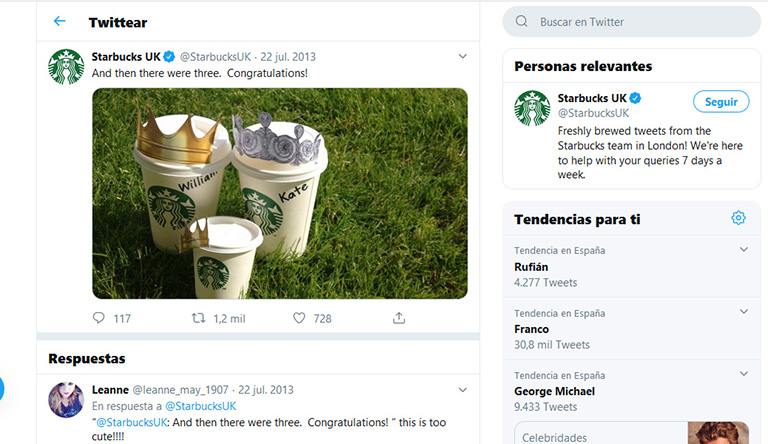Screen dimensions: 768x444
Task: Reply to the Starbucks UK tweet
Action: (x=98, y=318)
